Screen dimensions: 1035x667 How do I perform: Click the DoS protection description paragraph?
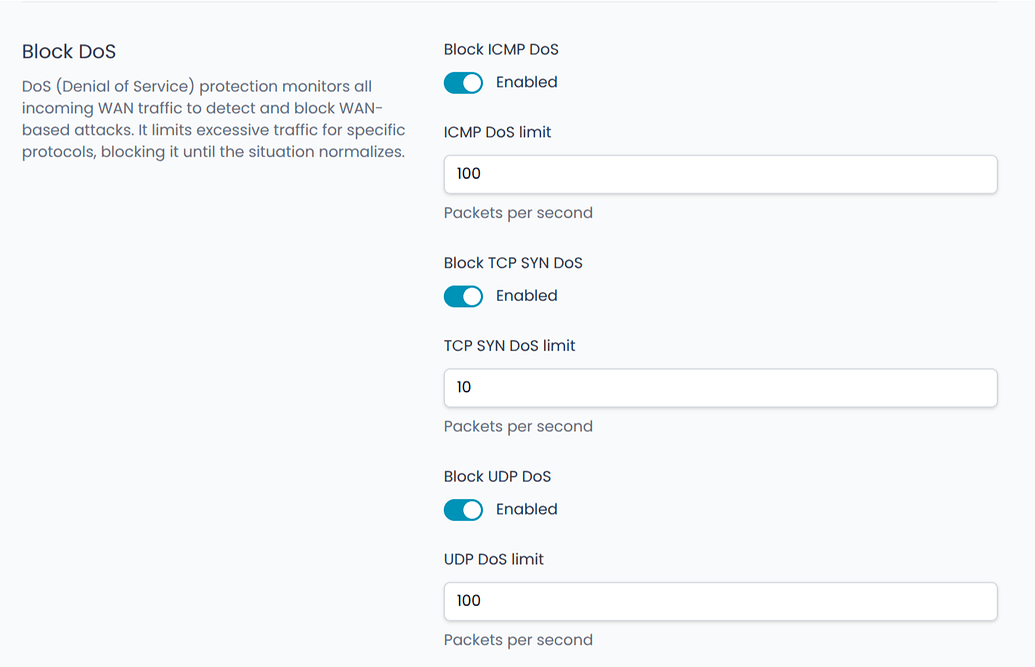click(x=213, y=120)
